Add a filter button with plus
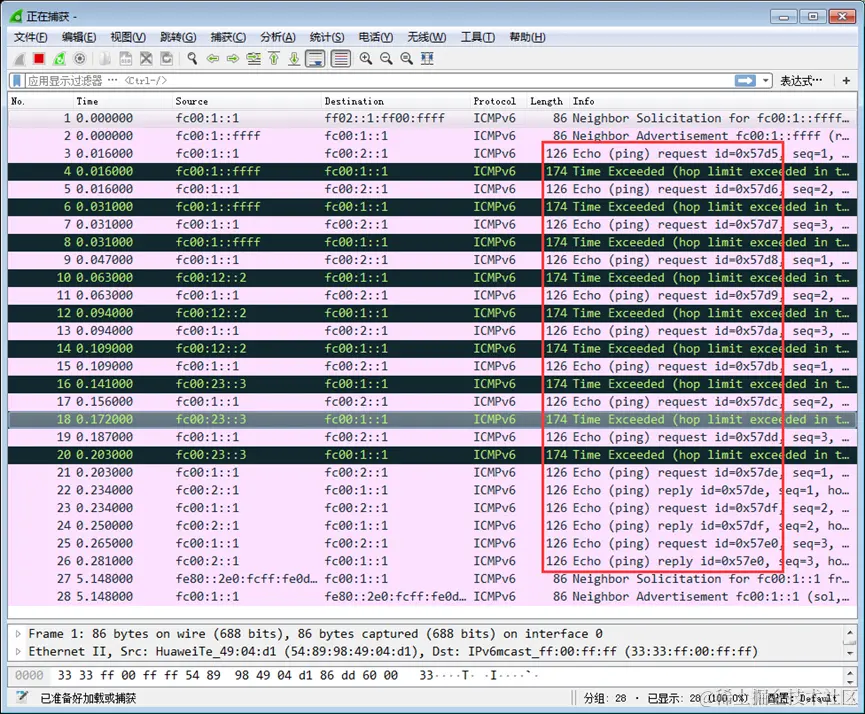Screen dimensions: 865x714 pos(846,81)
